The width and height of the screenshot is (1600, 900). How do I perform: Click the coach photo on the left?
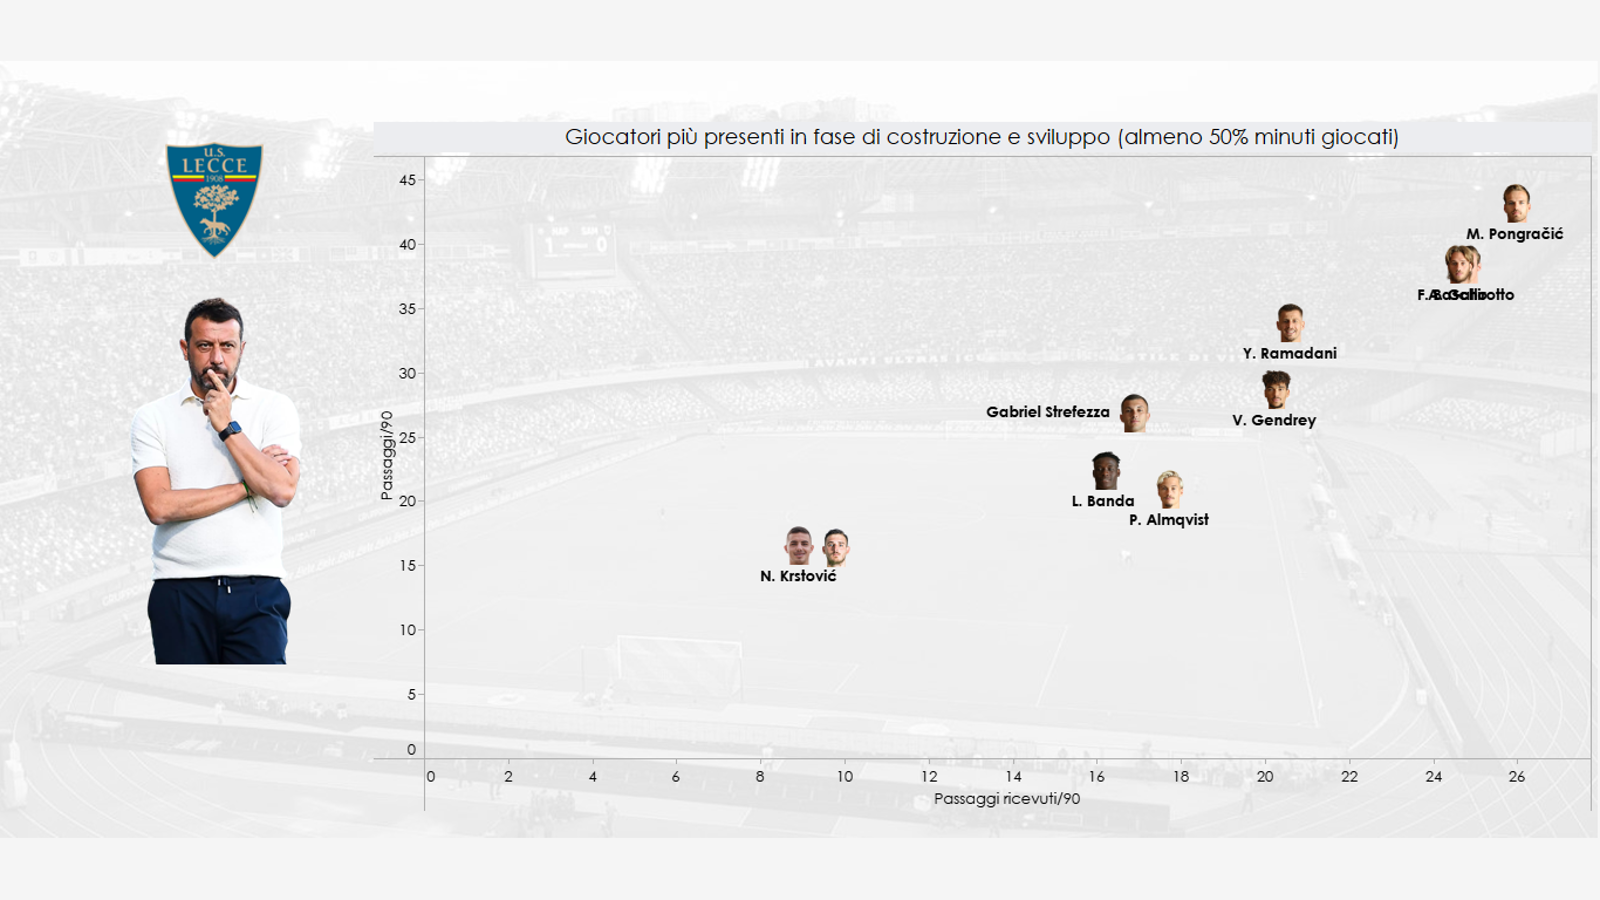[x=217, y=480]
